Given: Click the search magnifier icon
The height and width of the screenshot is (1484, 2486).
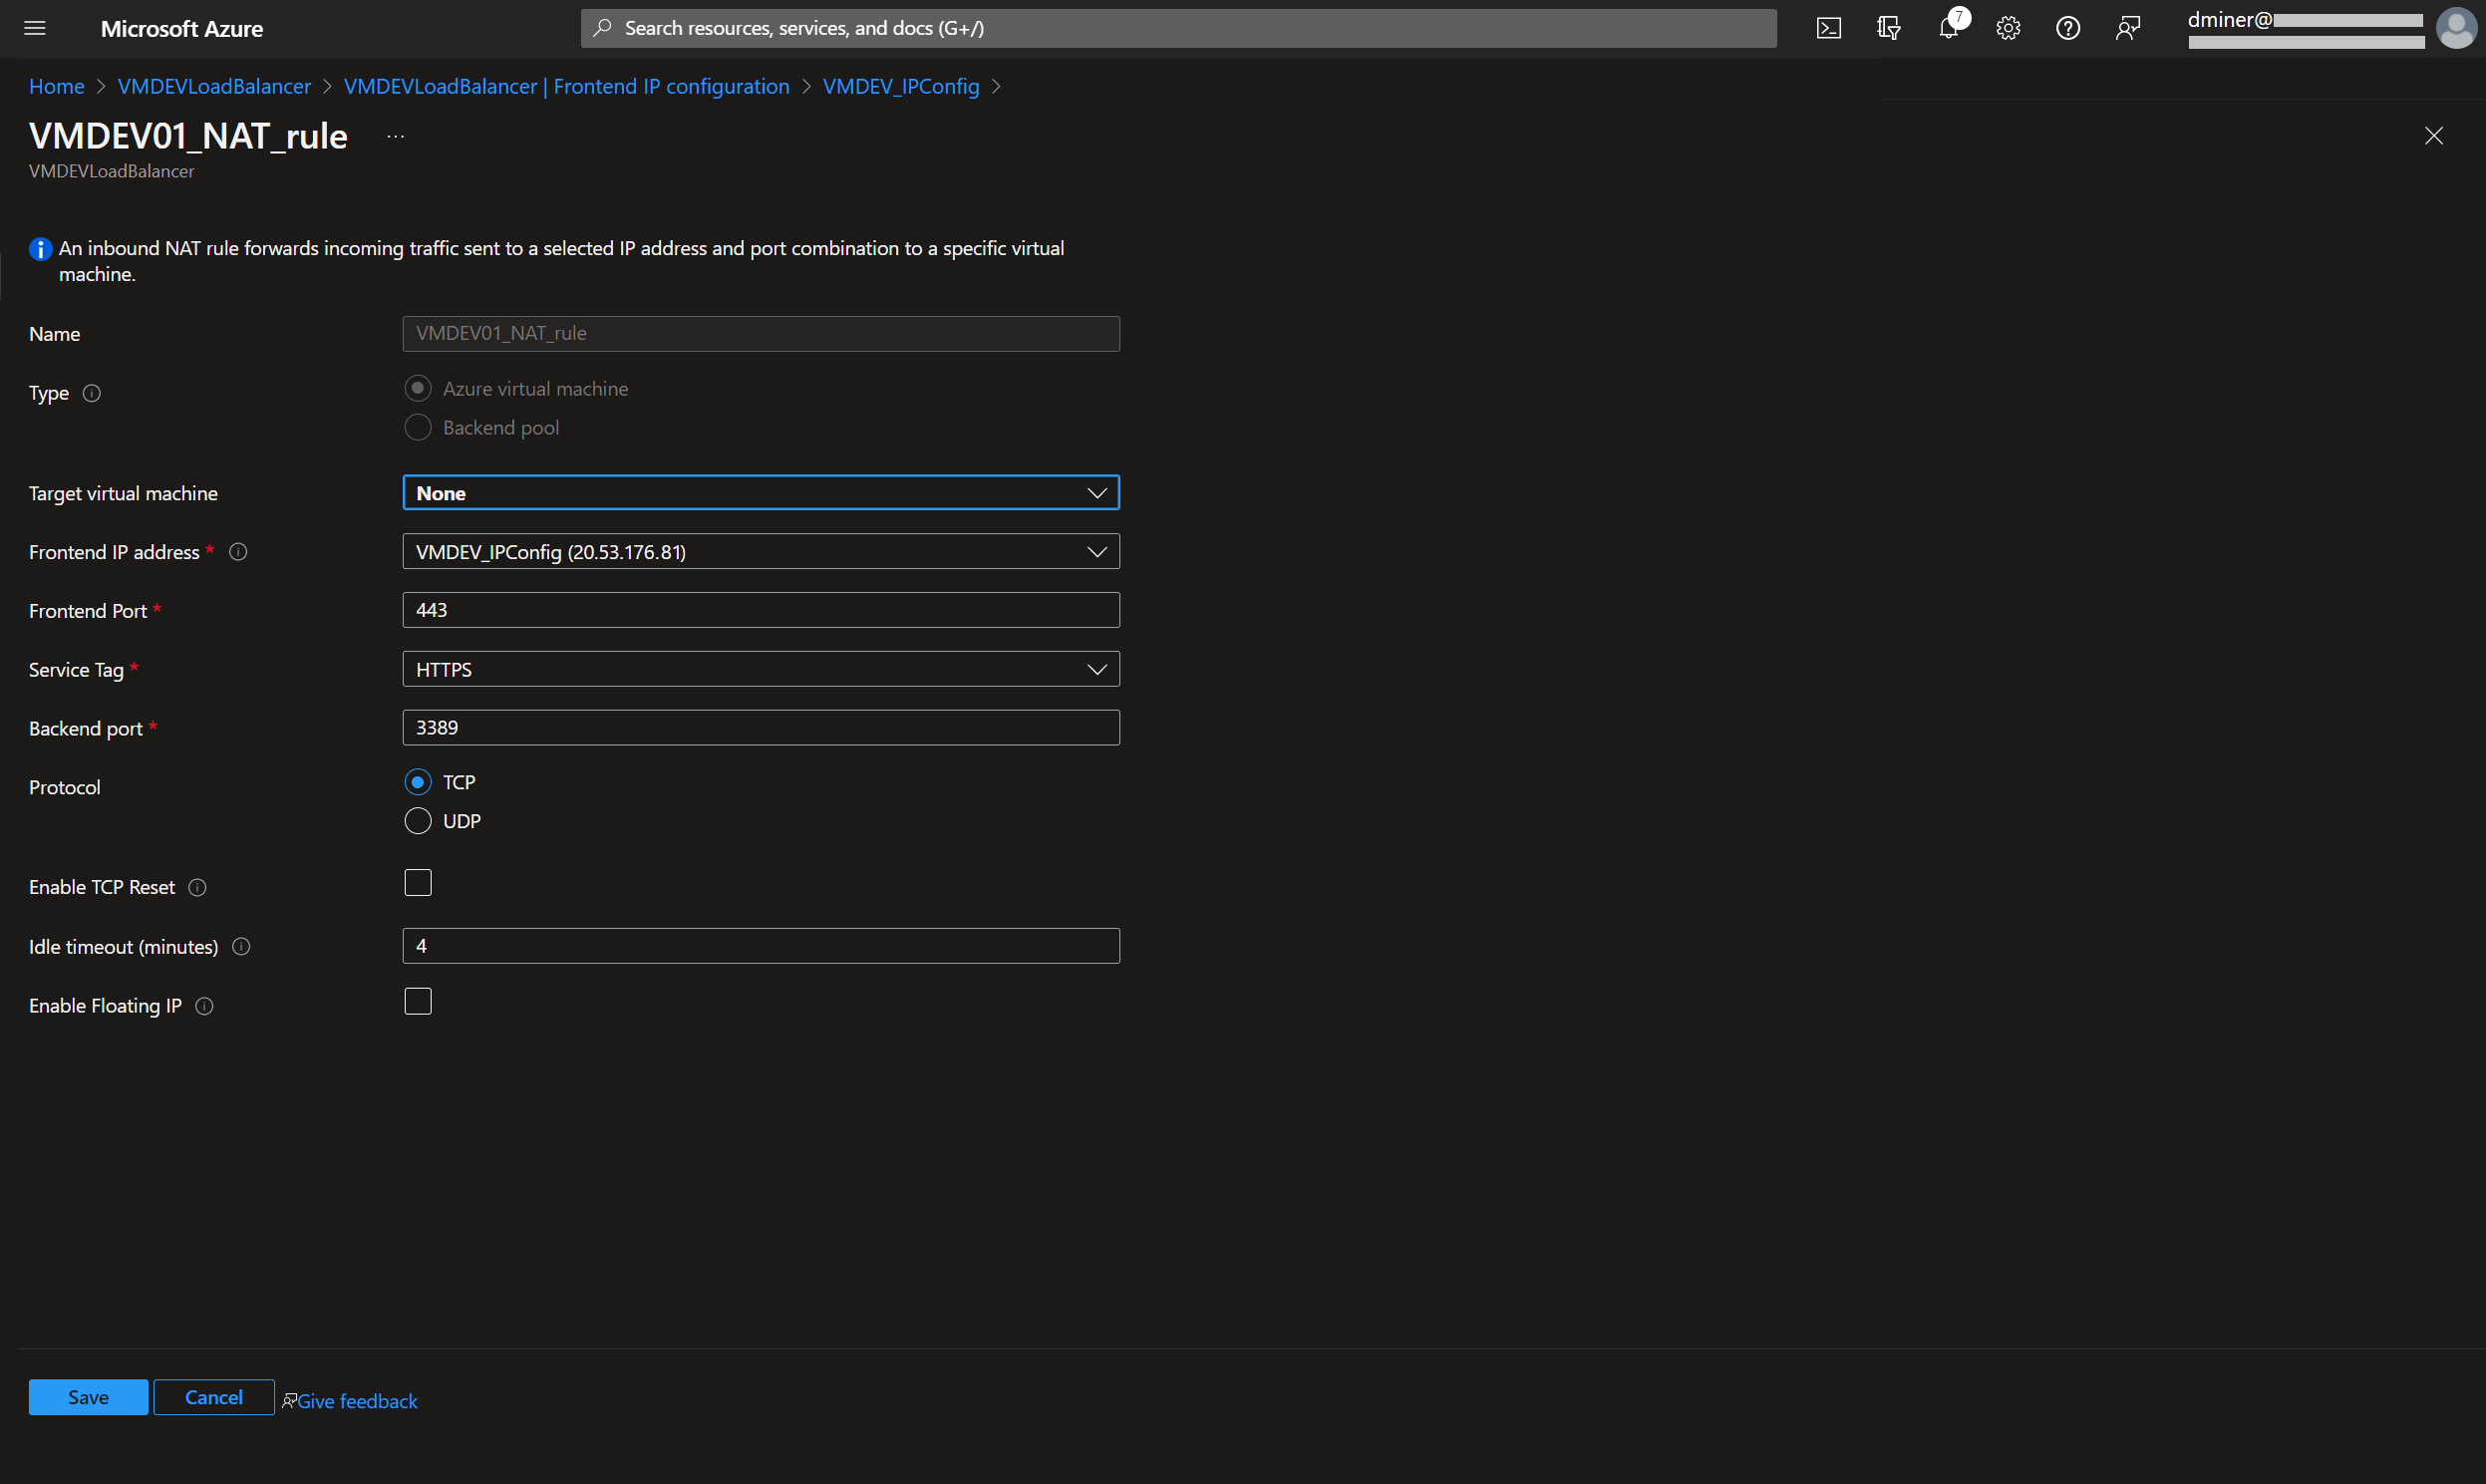Looking at the screenshot, I should (602, 28).
